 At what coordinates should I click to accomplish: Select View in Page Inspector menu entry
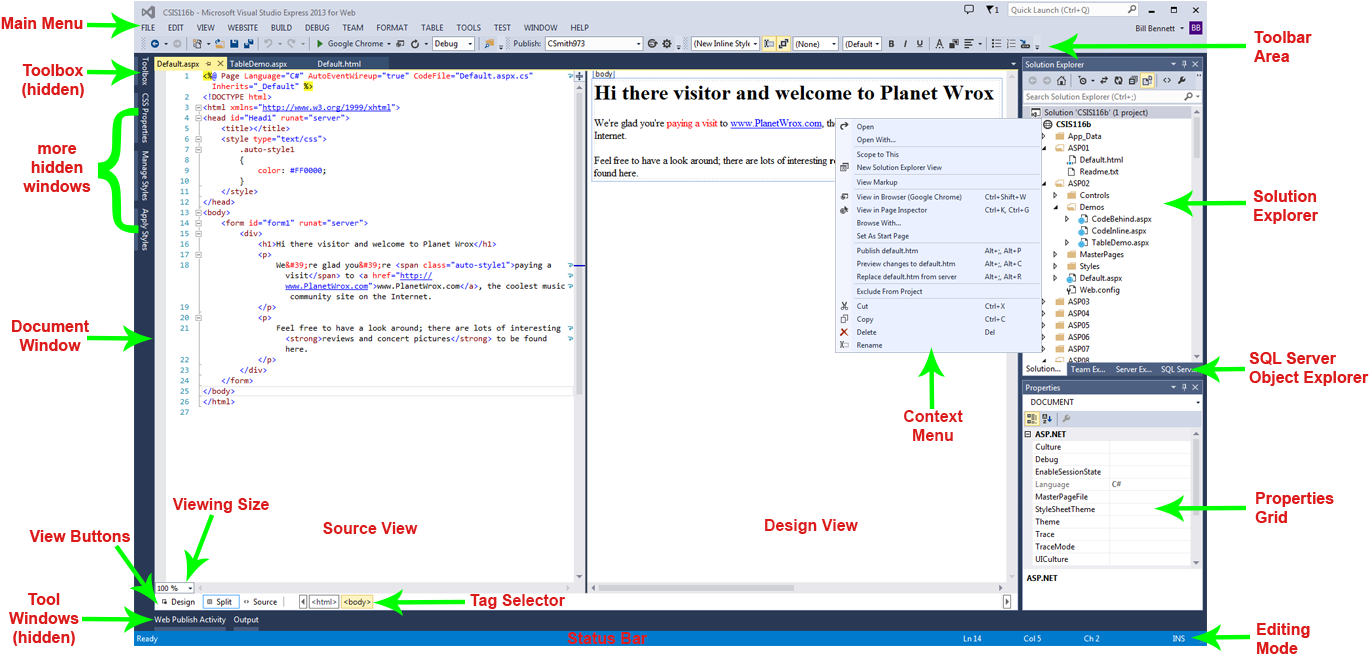point(892,210)
